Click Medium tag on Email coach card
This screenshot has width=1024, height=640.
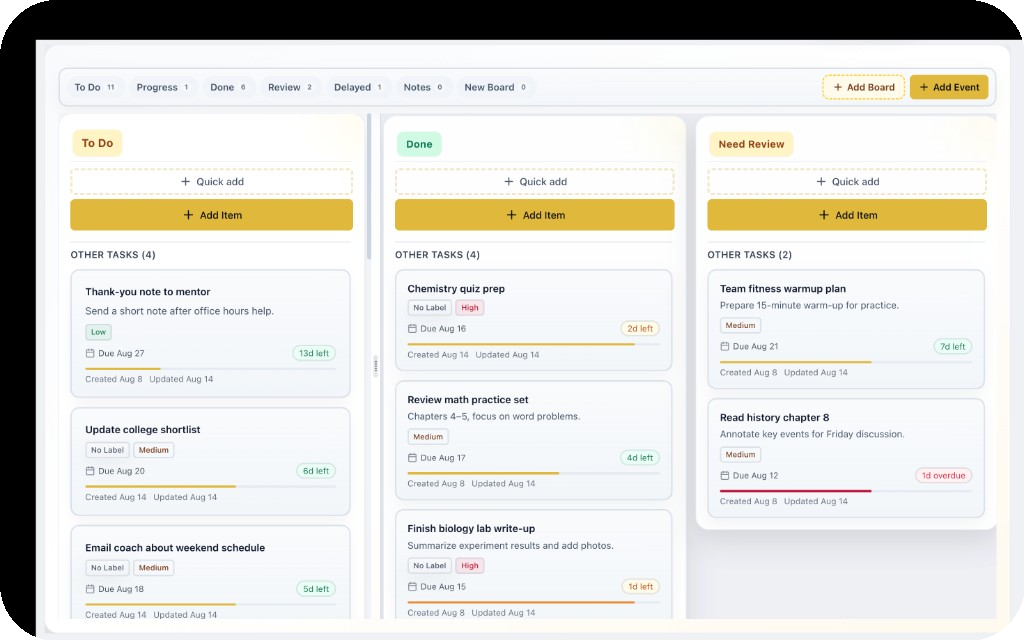(x=153, y=568)
